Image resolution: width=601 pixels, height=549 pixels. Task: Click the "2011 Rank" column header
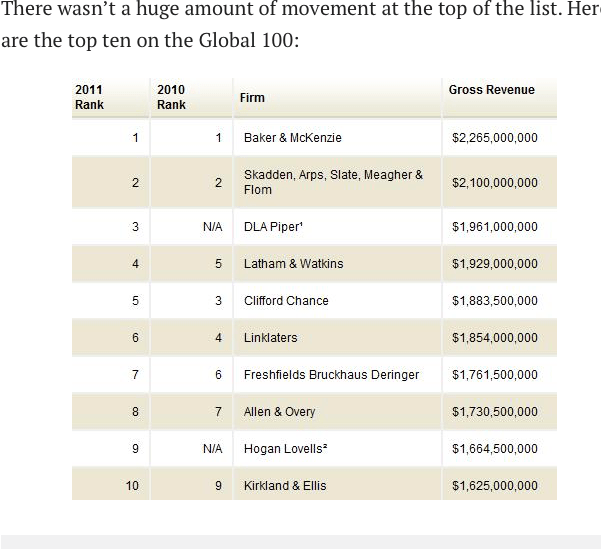click(x=90, y=97)
